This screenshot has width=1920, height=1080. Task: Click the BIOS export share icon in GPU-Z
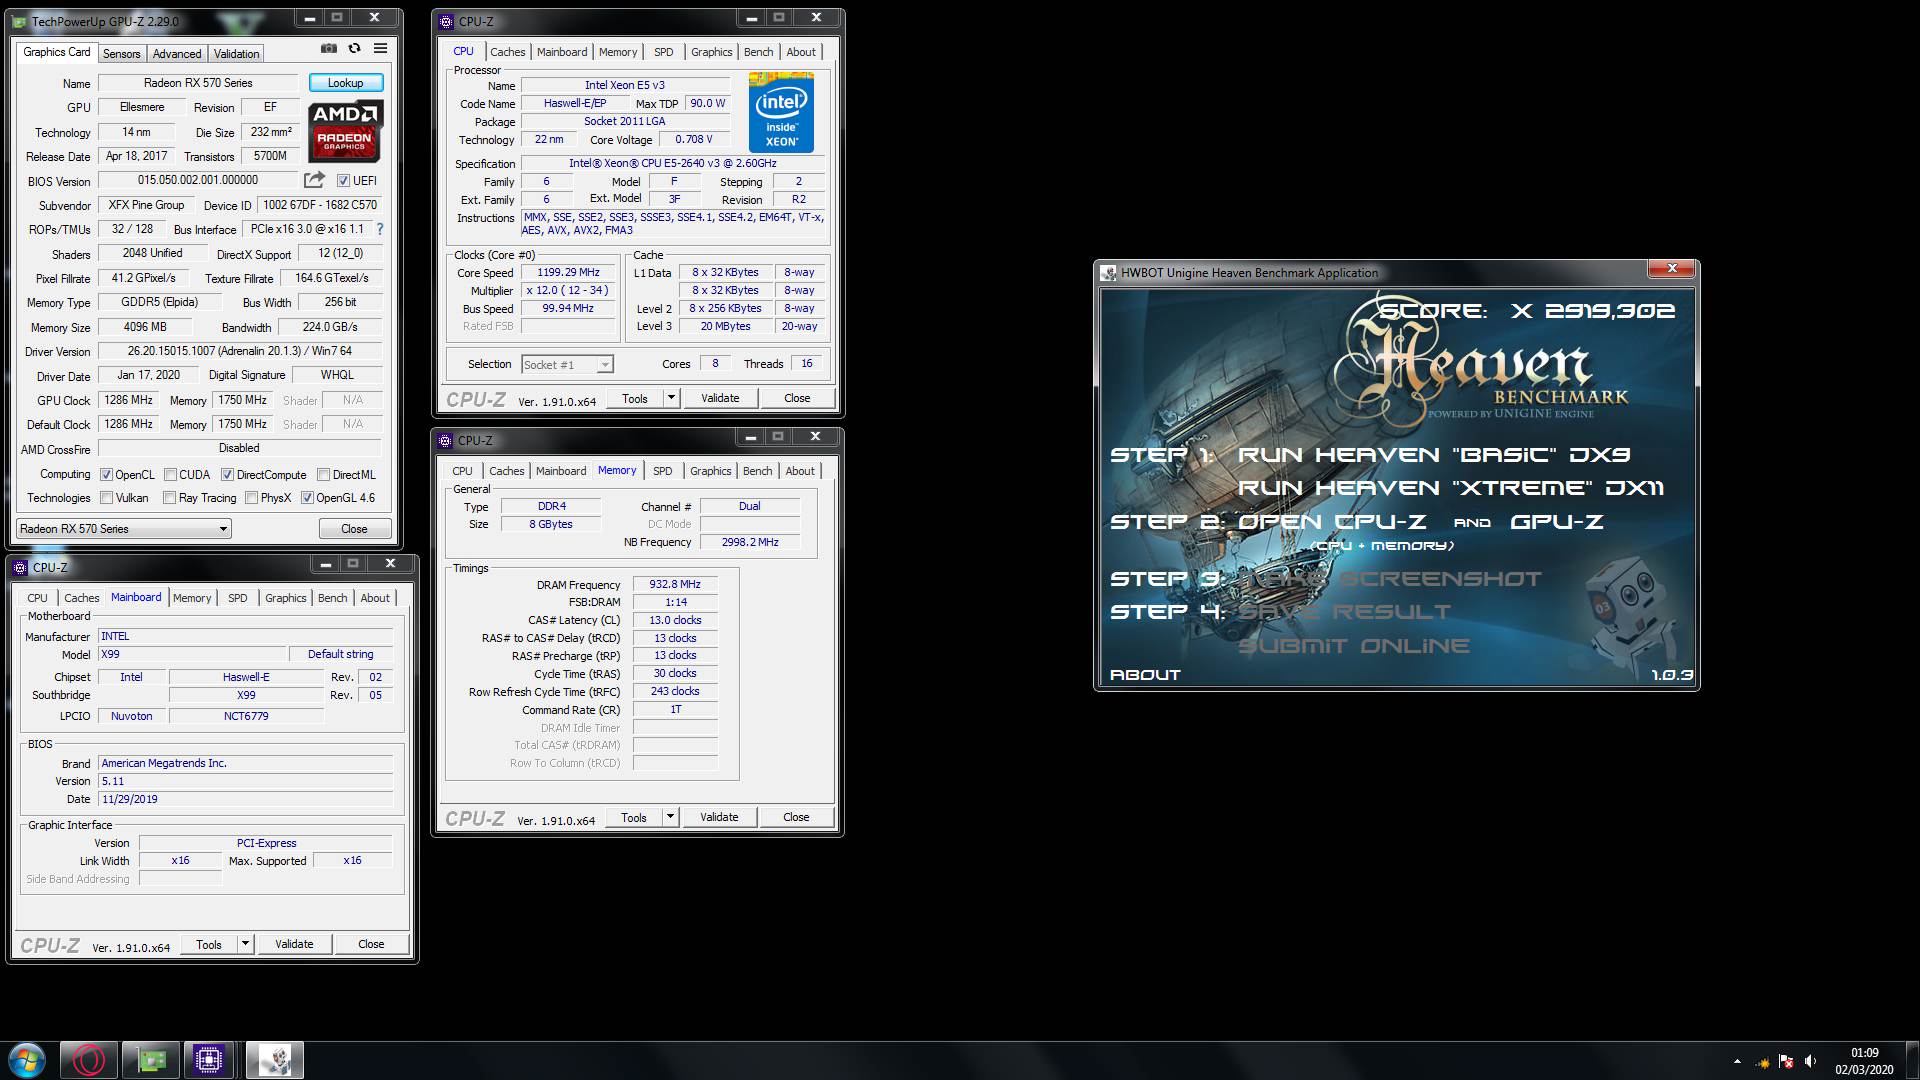314,180
